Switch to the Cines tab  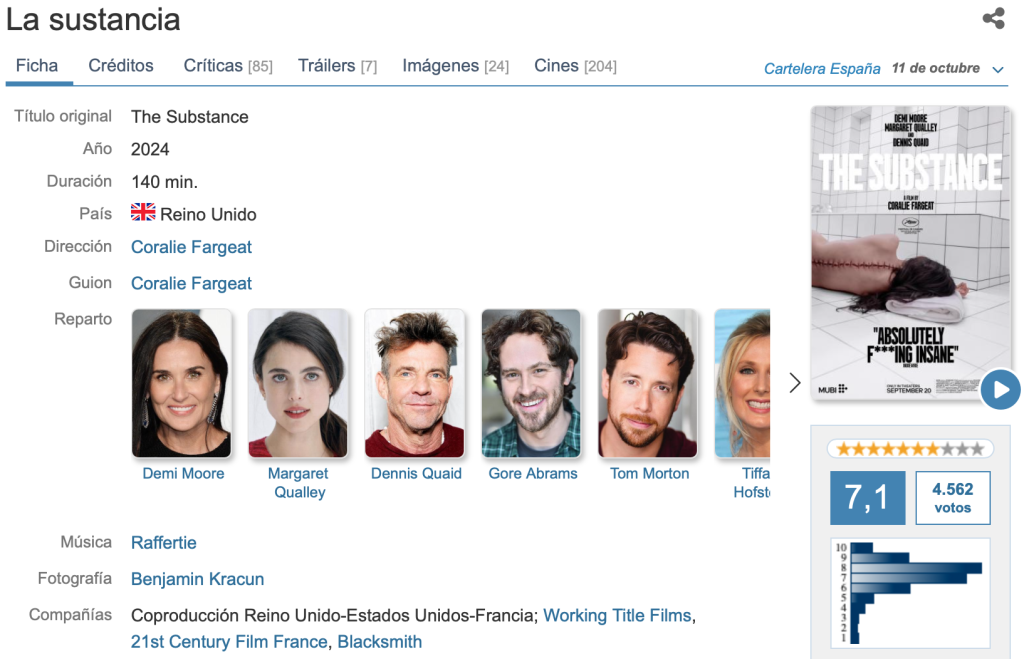tap(575, 66)
